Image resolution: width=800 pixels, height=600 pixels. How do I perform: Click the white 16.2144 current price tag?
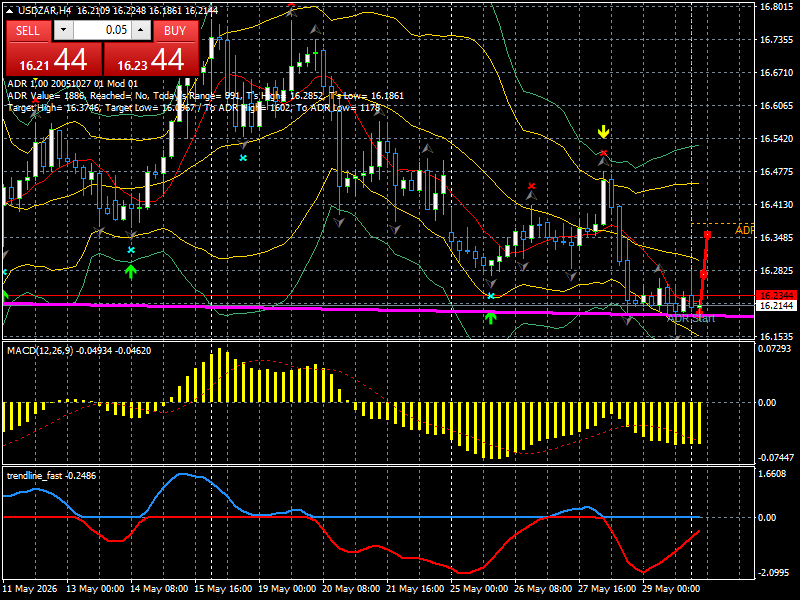pyautogui.click(x=776, y=306)
